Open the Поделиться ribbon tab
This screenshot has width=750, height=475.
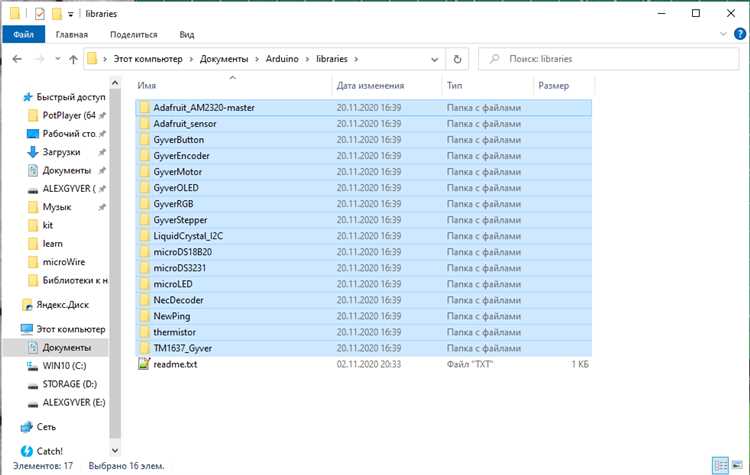(x=133, y=34)
